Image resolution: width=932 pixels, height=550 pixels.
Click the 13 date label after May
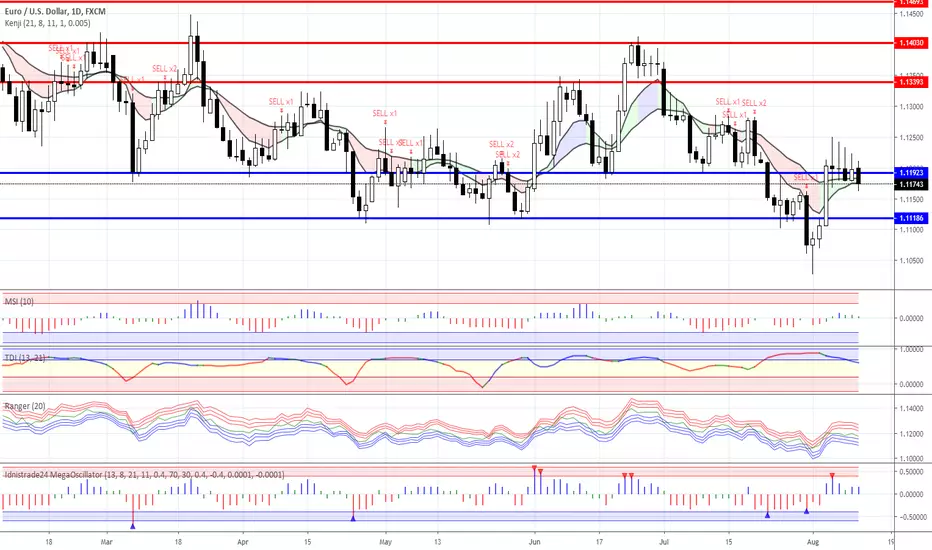pos(437,542)
